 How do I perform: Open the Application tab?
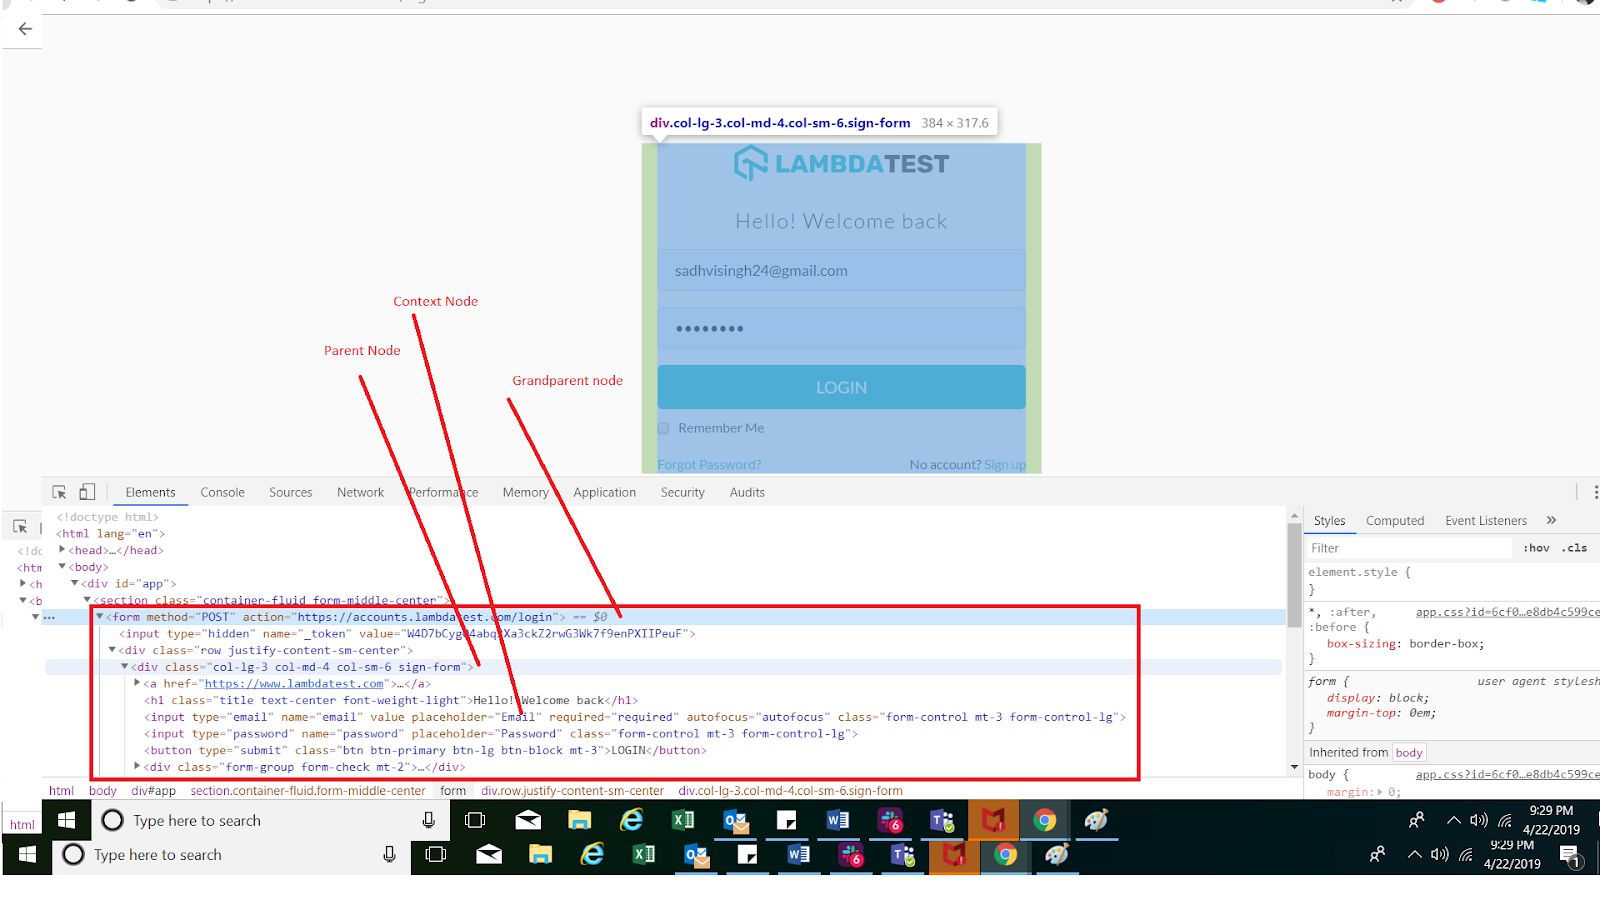(x=604, y=492)
